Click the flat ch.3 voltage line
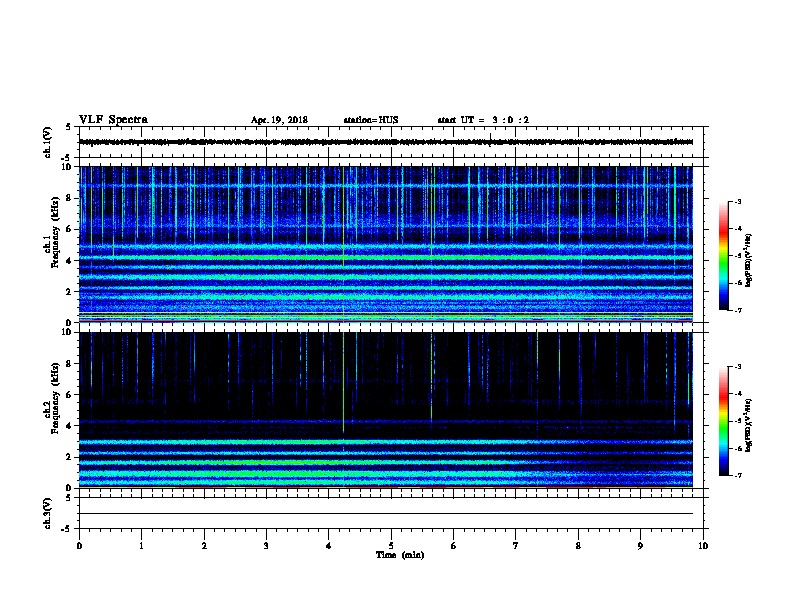 pos(386,514)
